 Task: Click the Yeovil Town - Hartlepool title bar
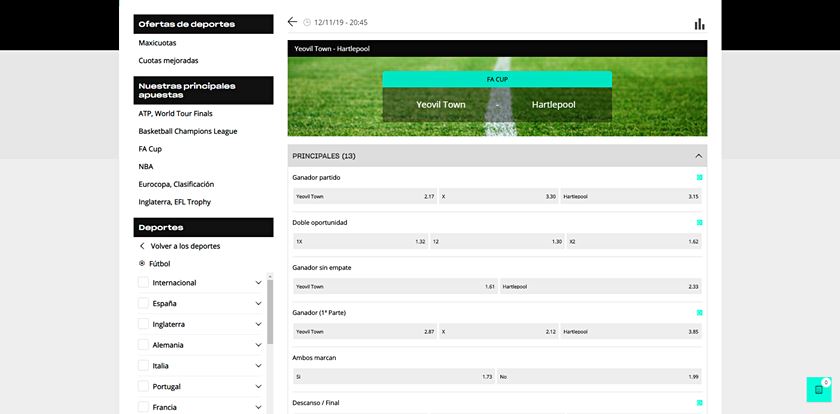point(497,49)
